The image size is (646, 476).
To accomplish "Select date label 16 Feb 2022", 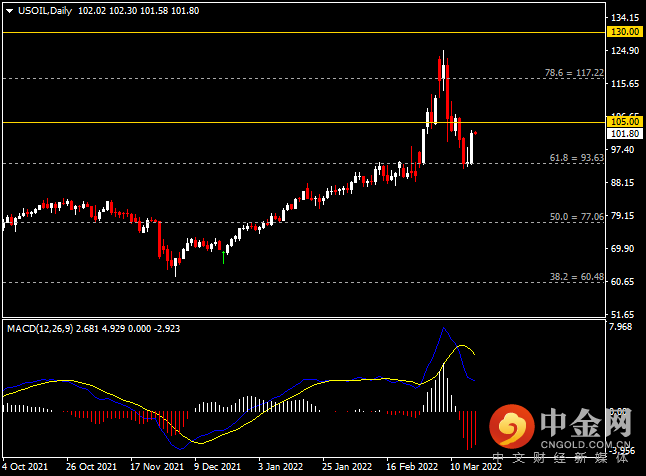I will coord(412,467).
